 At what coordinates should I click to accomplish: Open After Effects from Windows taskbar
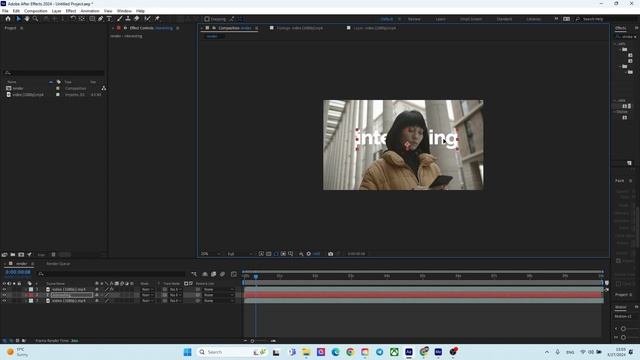click(409, 352)
